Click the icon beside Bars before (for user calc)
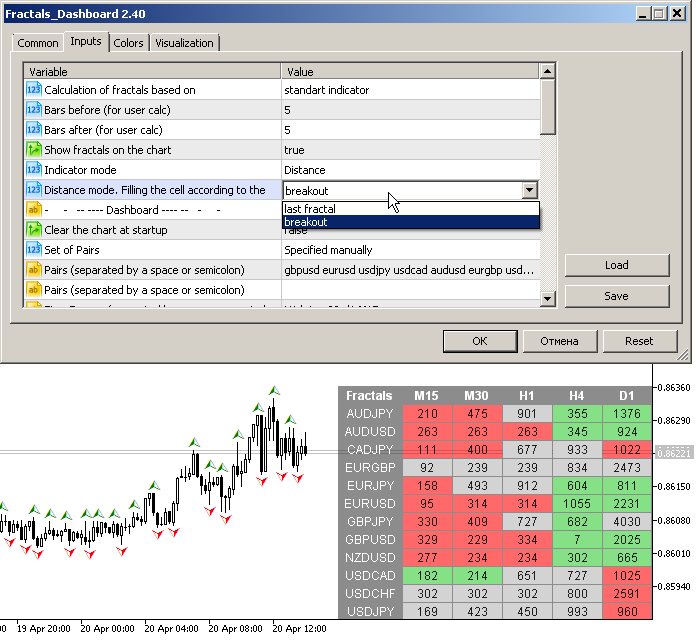 coord(34,109)
